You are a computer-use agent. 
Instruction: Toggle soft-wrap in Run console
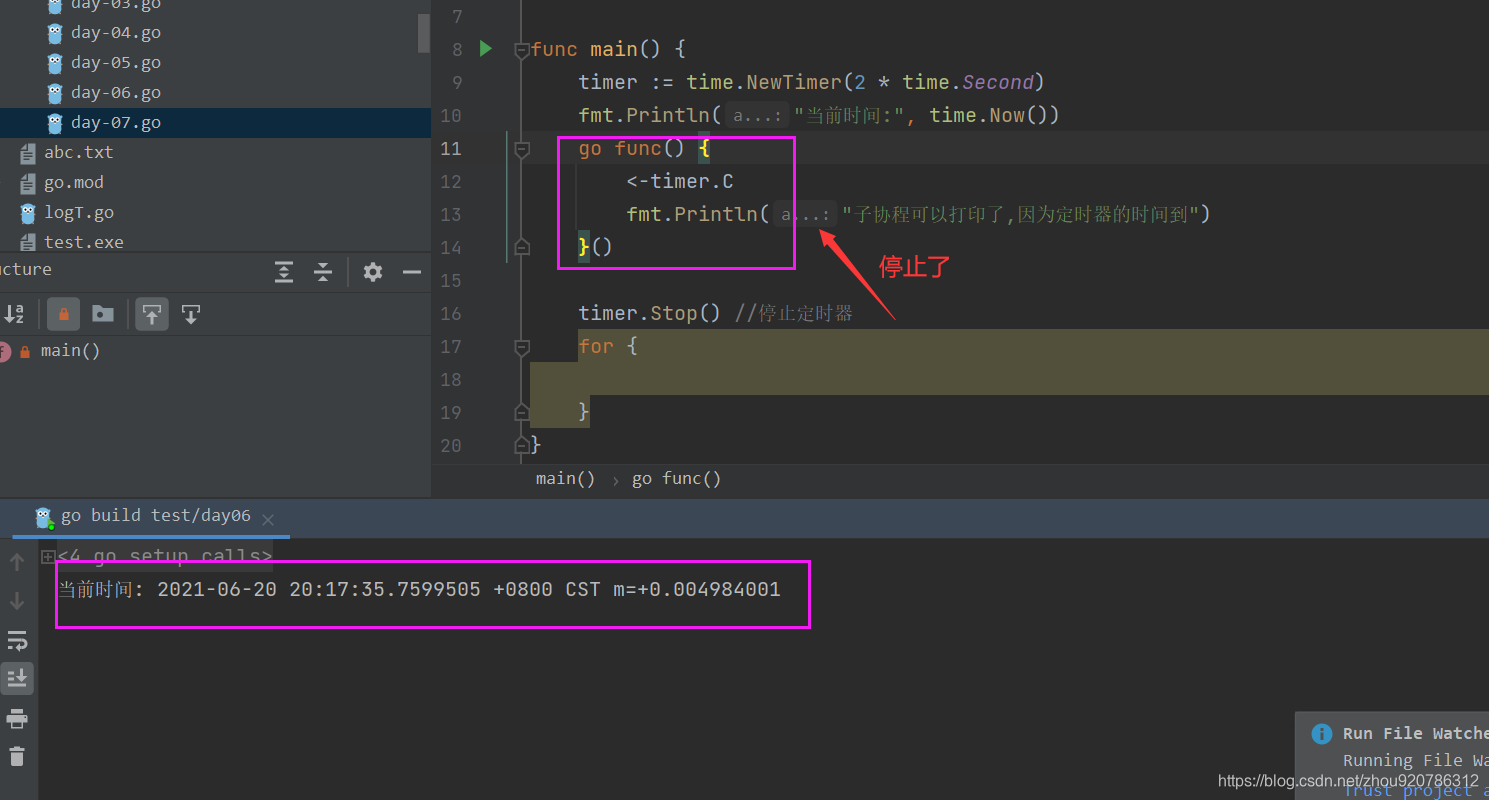(x=17, y=640)
